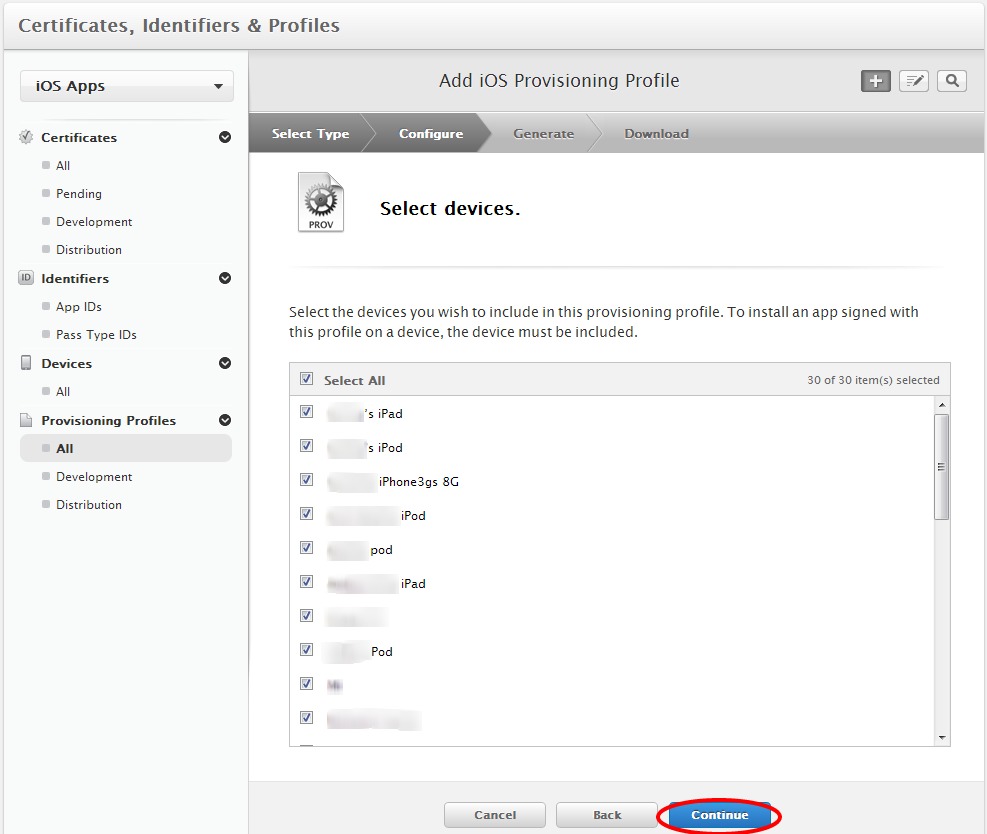987x834 pixels.
Task: Go to the Select Type step
Action: click(310, 134)
